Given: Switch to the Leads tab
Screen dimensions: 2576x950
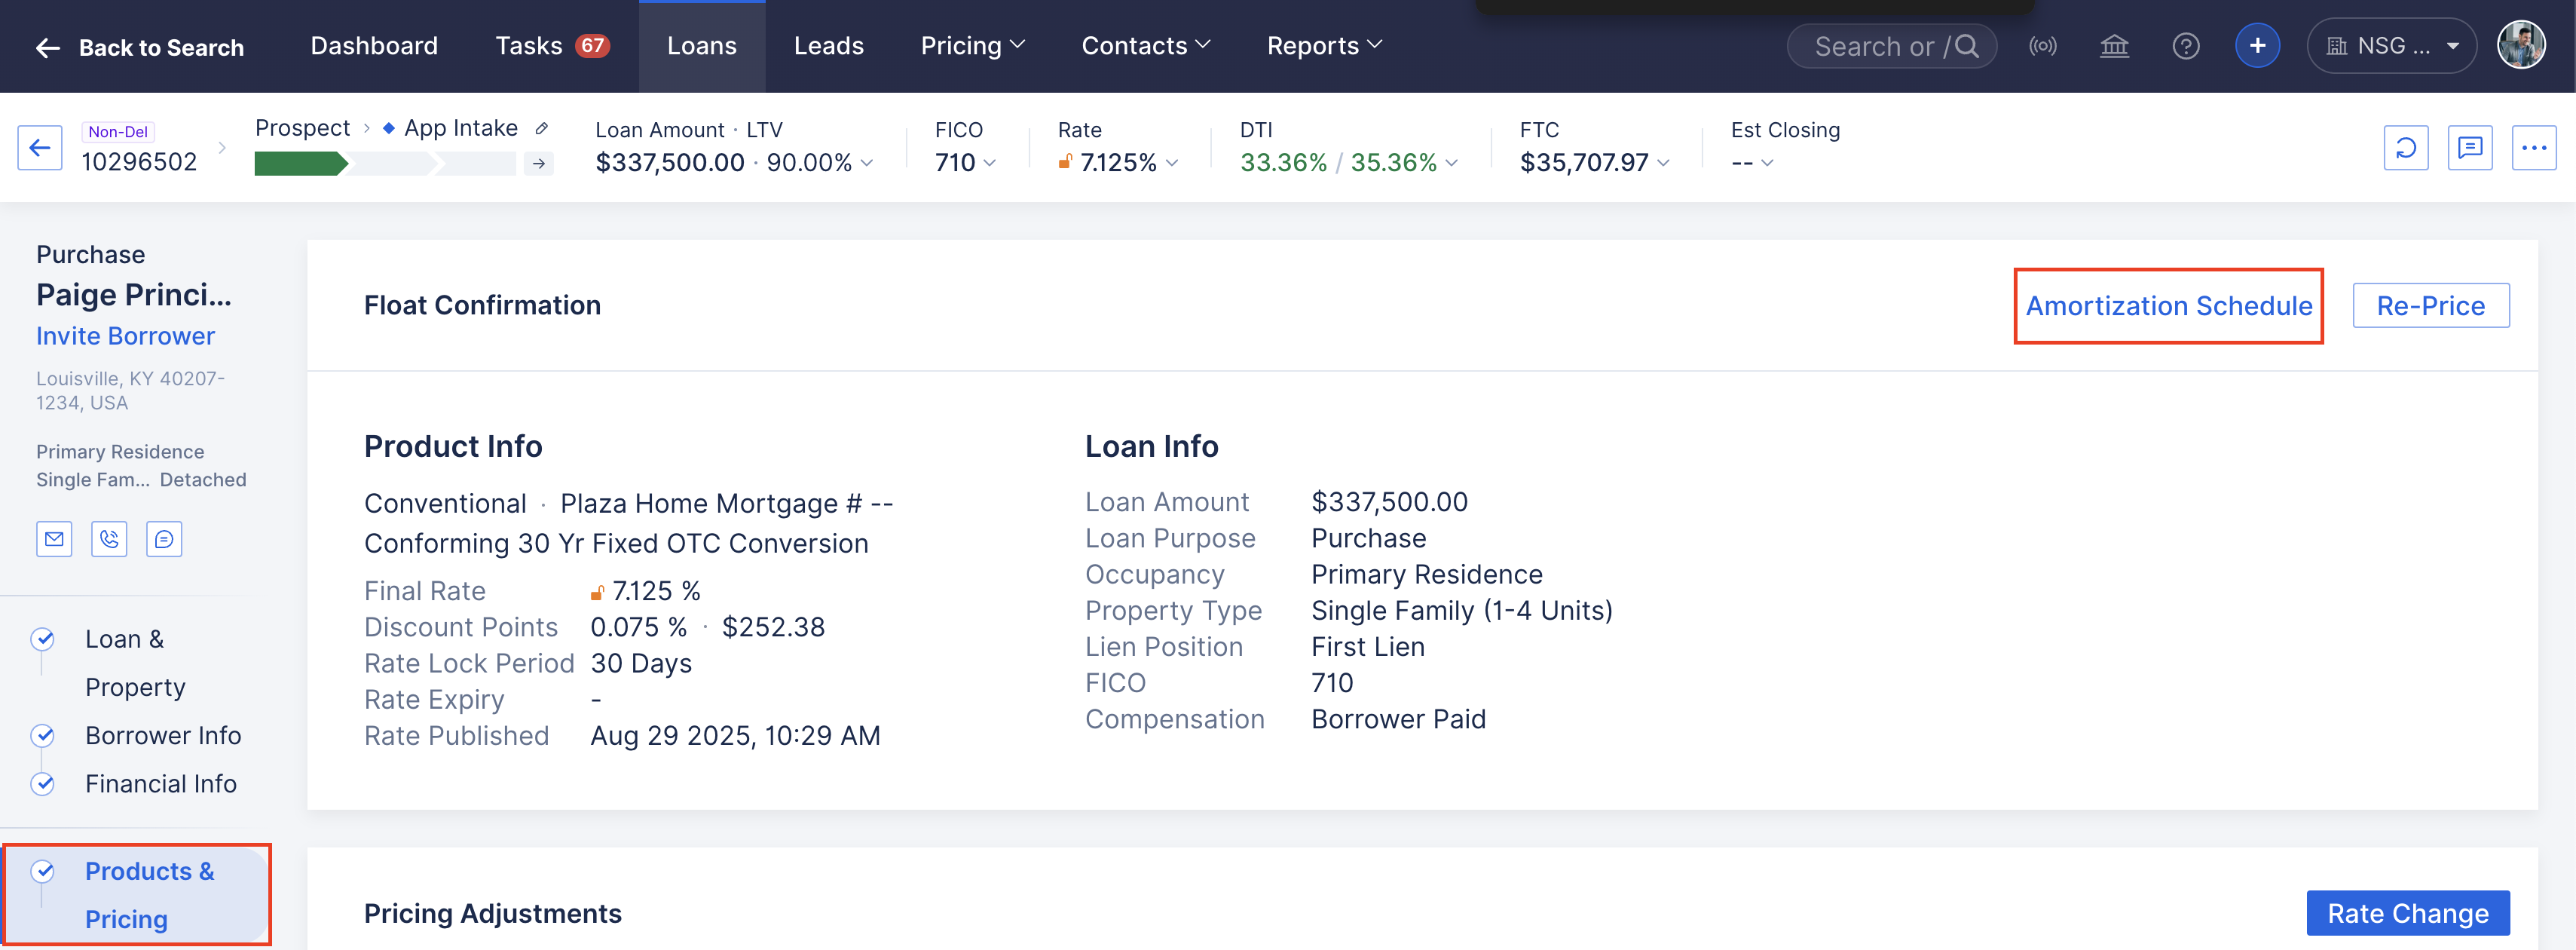Looking at the screenshot, I should coord(828,45).
